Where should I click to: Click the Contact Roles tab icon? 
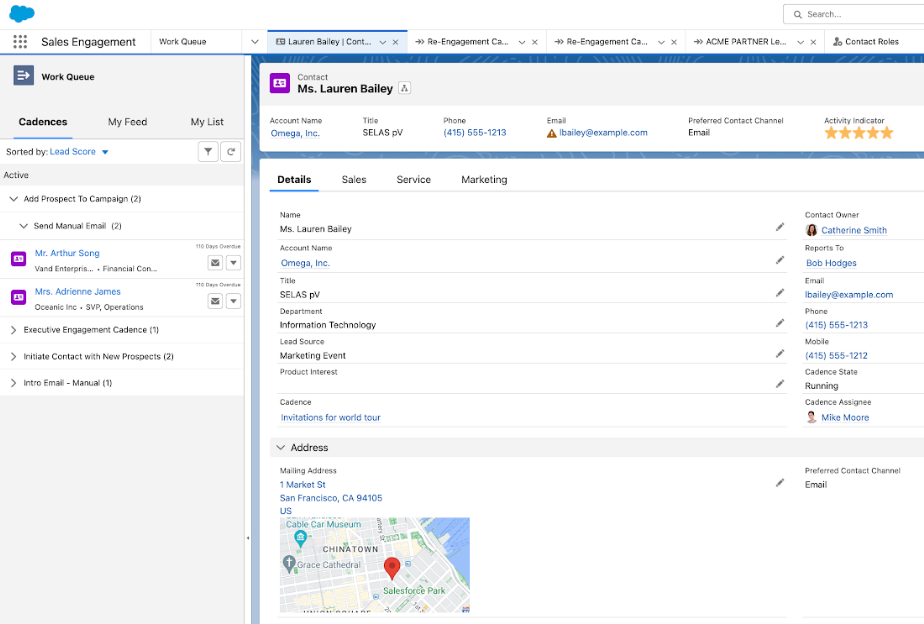point(837,42)
